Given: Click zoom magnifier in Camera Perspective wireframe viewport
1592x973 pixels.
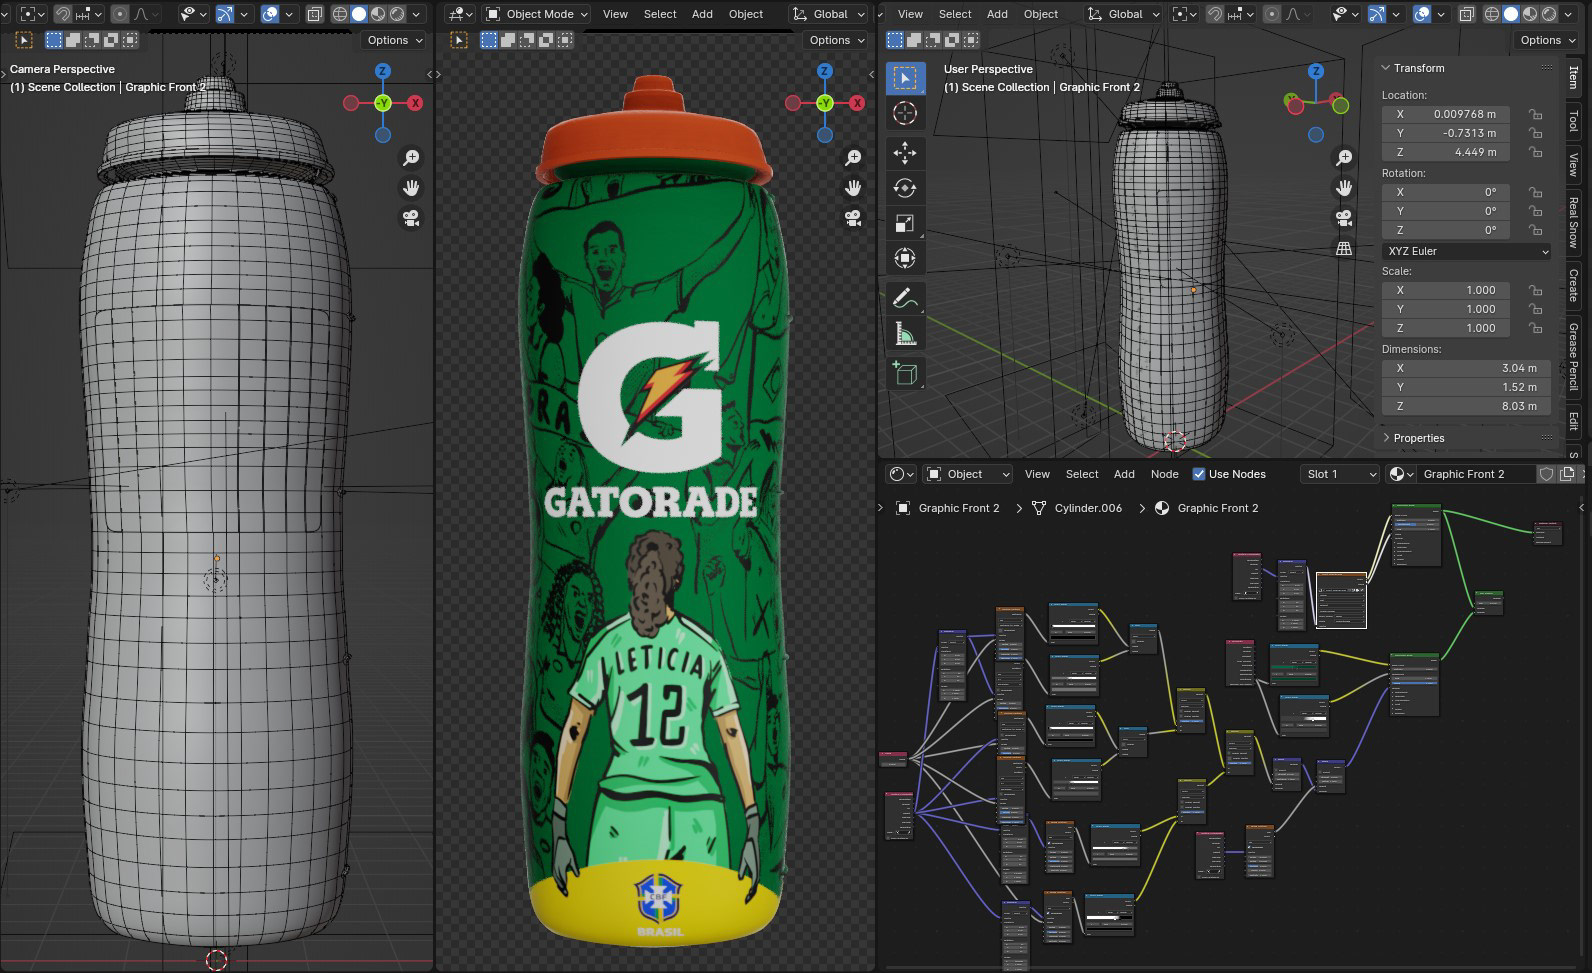Looking at the screenshot, I should (x=411, y=157).
